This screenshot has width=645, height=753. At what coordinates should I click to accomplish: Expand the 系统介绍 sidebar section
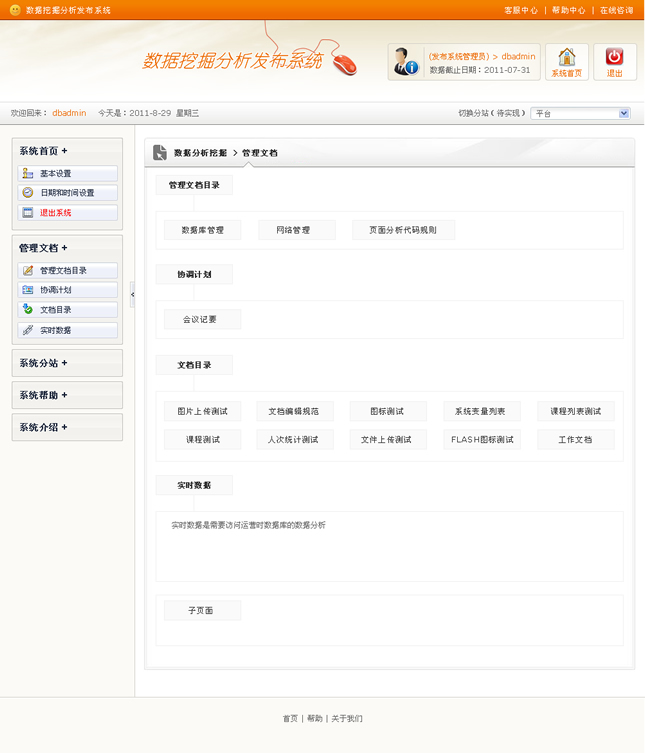(x=67, y=427)
